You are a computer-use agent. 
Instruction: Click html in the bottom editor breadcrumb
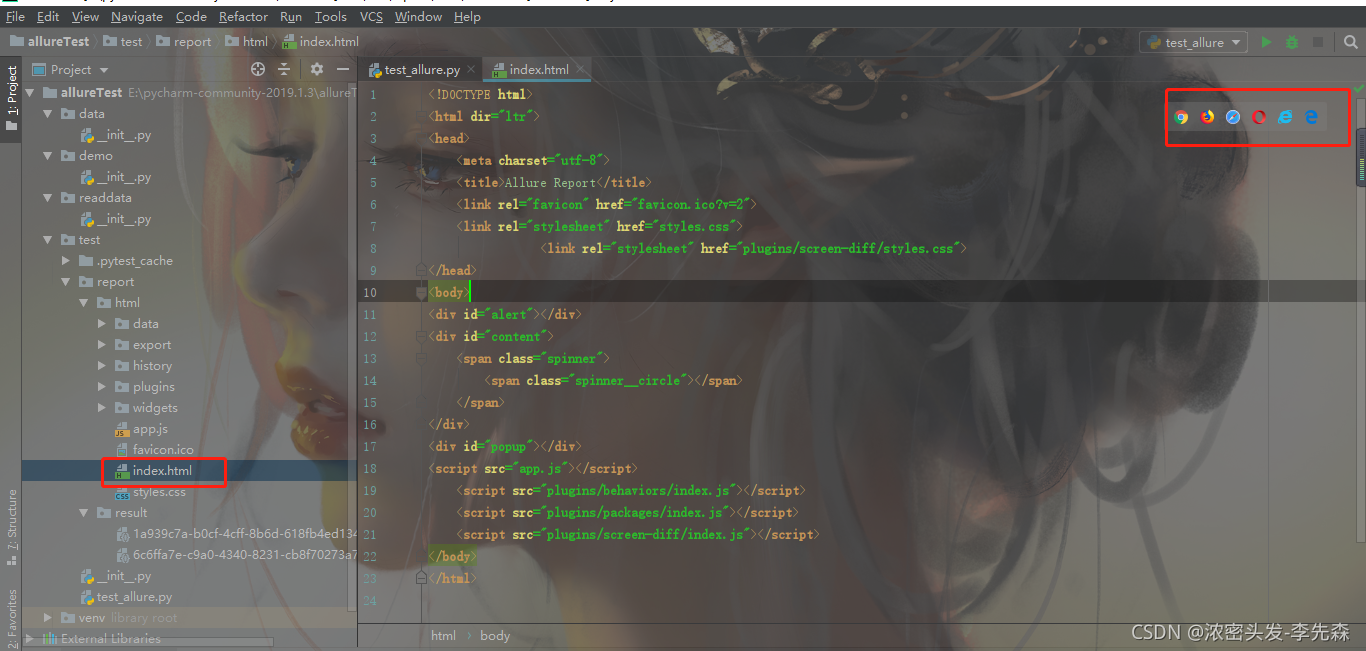(443, 635)
